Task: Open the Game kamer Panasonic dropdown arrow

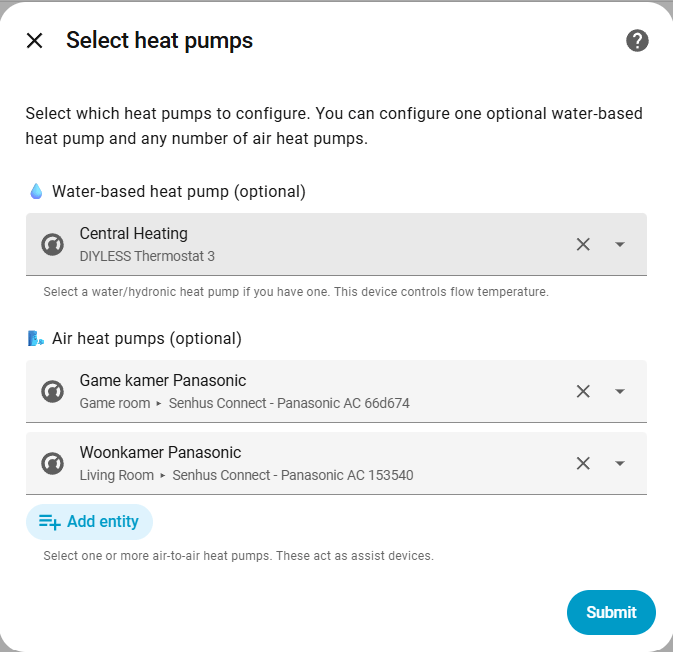Action: pyautogui.click(x=620, y=391)
